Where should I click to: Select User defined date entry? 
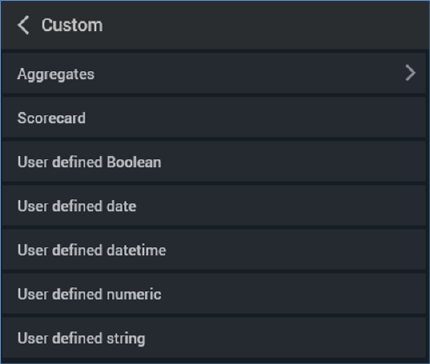coord(214,206)
